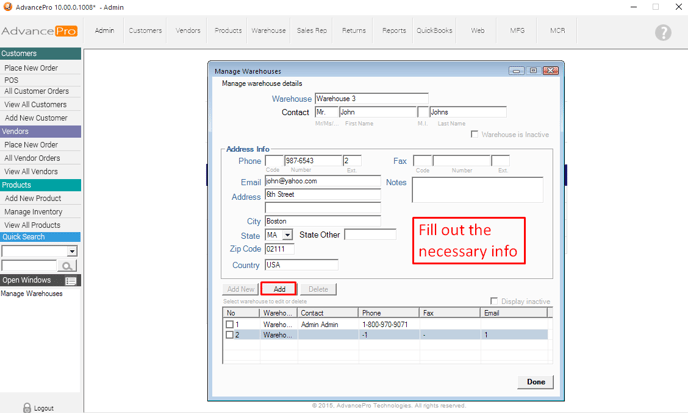688x413 pixels.
Task: Expand the Quick Search category dropdown
Action: point(72,252)
